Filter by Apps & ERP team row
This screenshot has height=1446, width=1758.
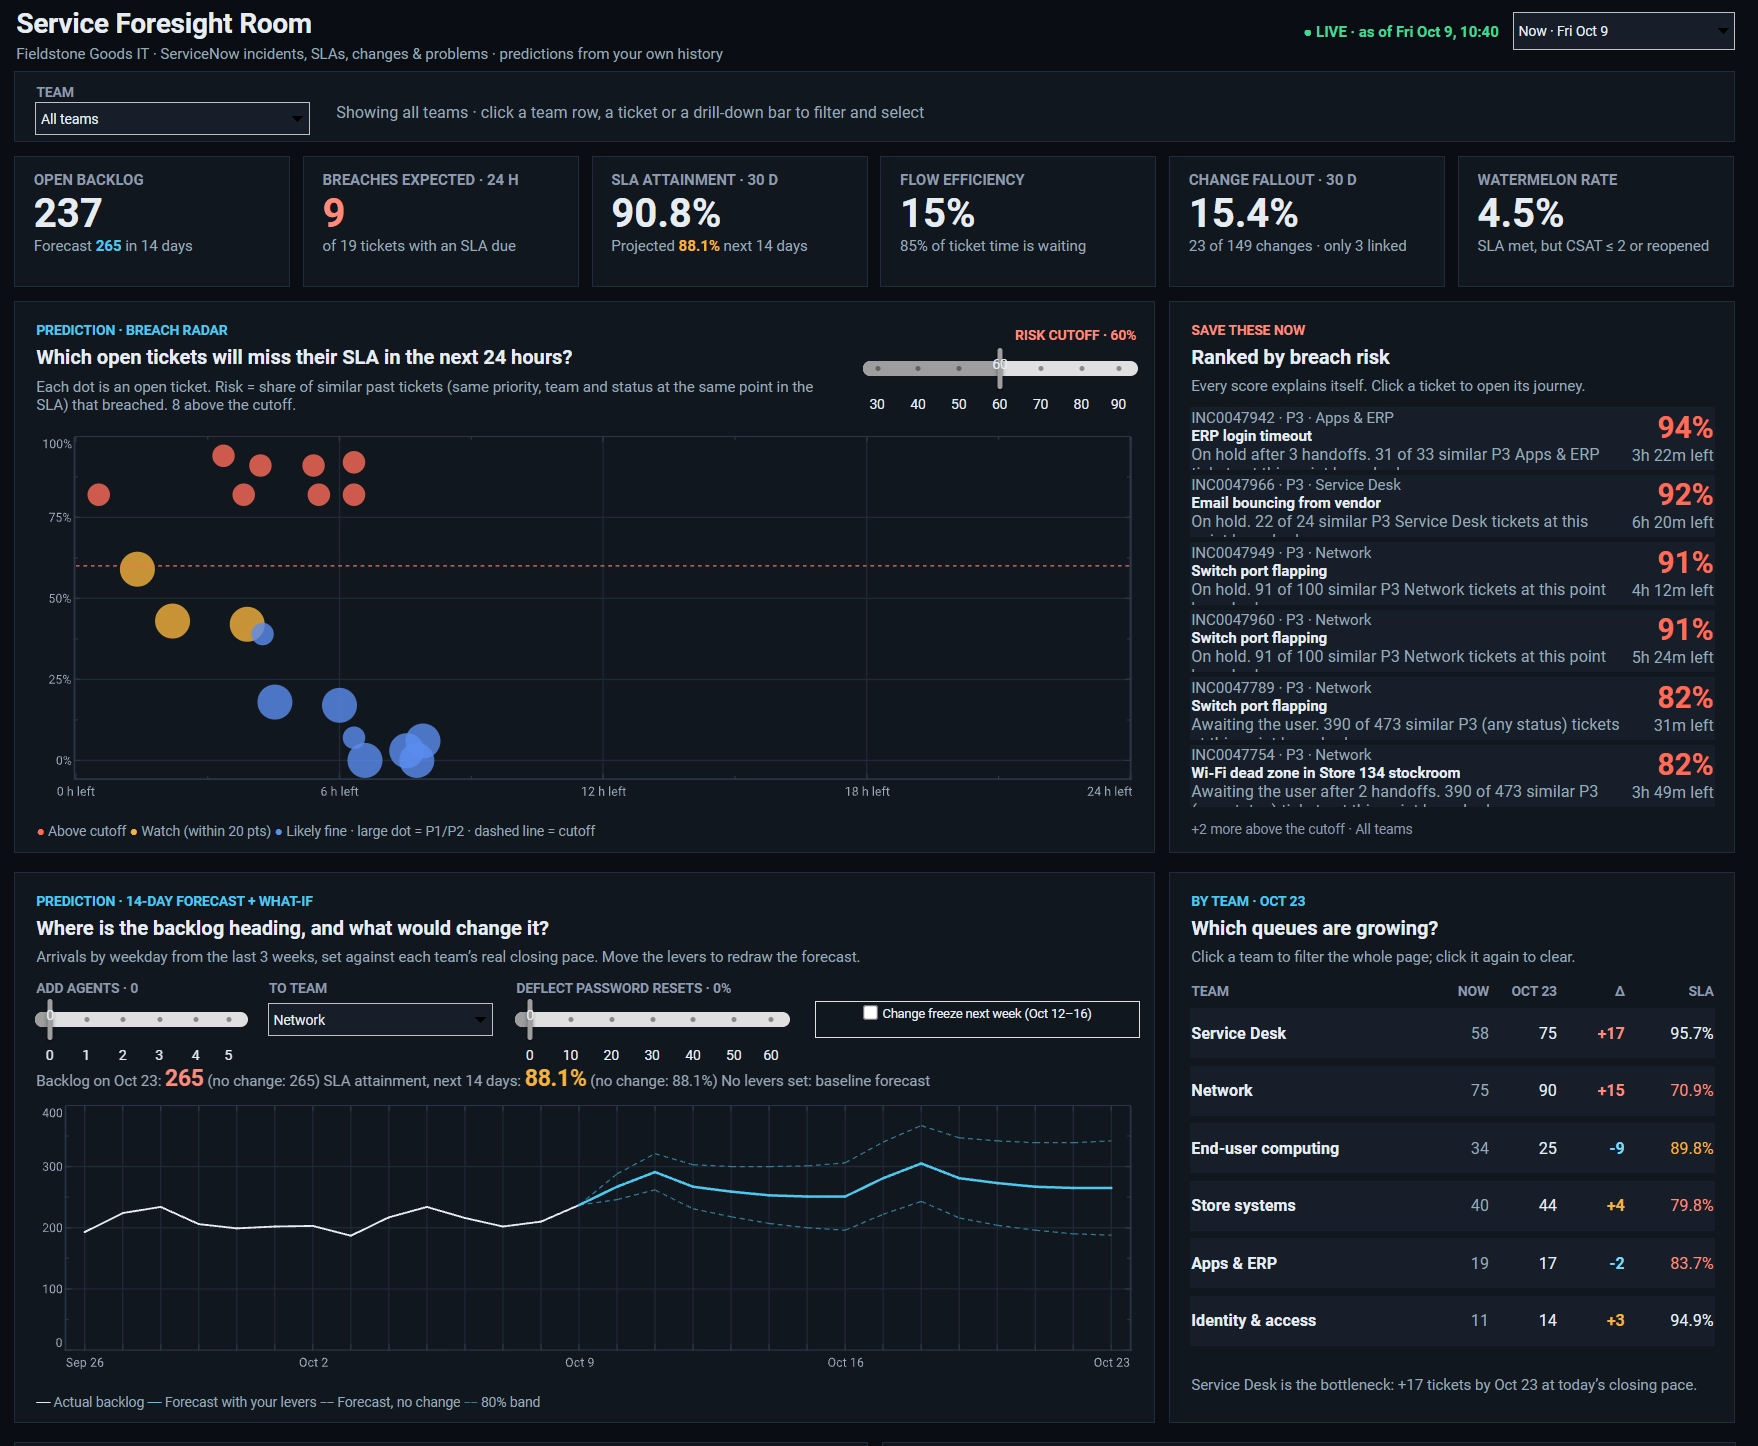pos(1452,1263)
